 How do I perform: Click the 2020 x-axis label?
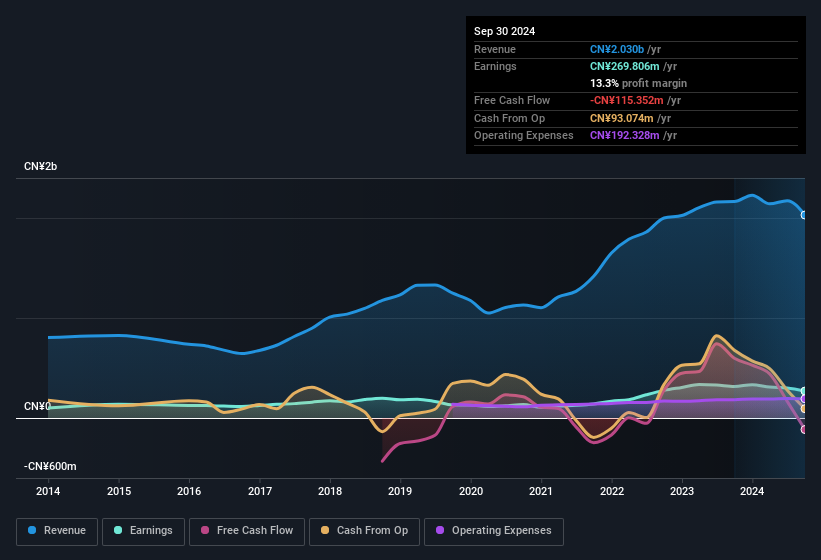click(x=471, y=491)
